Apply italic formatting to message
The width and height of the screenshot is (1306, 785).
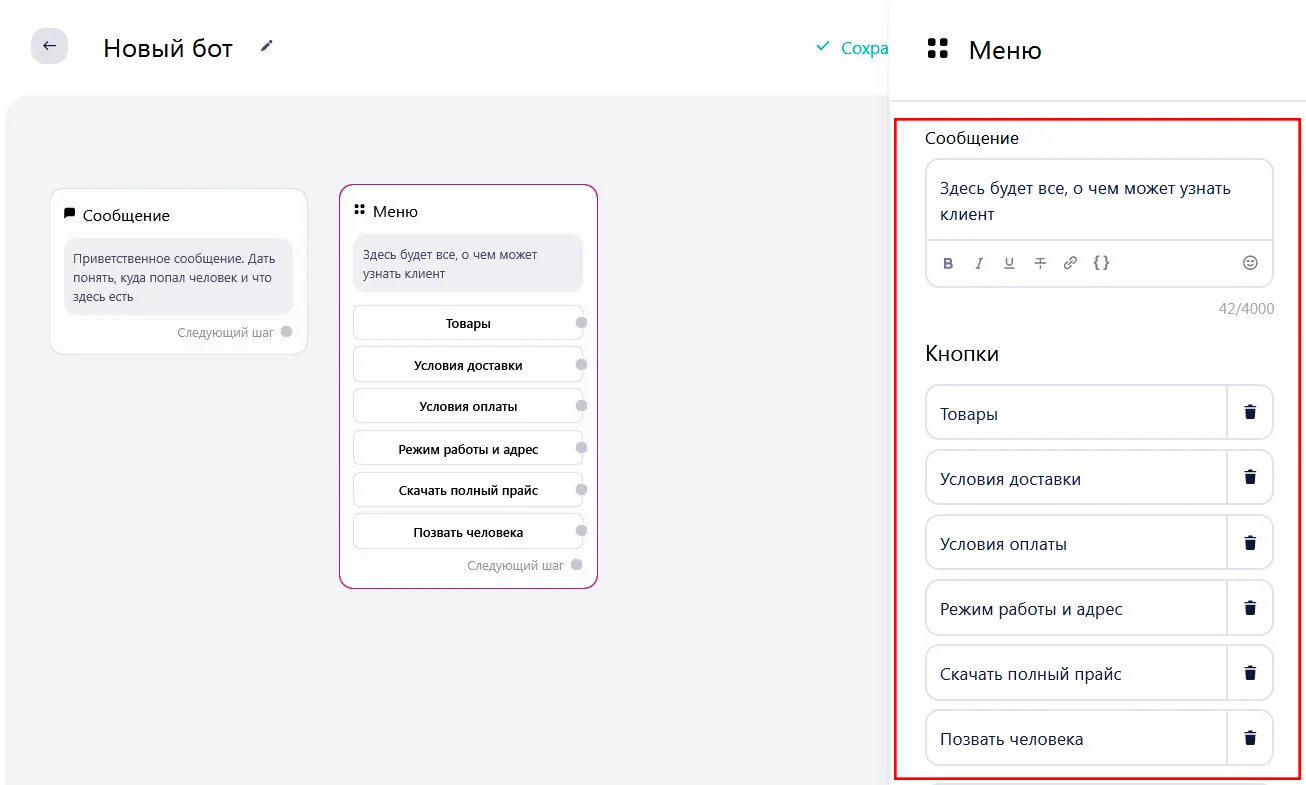point(979,263)
